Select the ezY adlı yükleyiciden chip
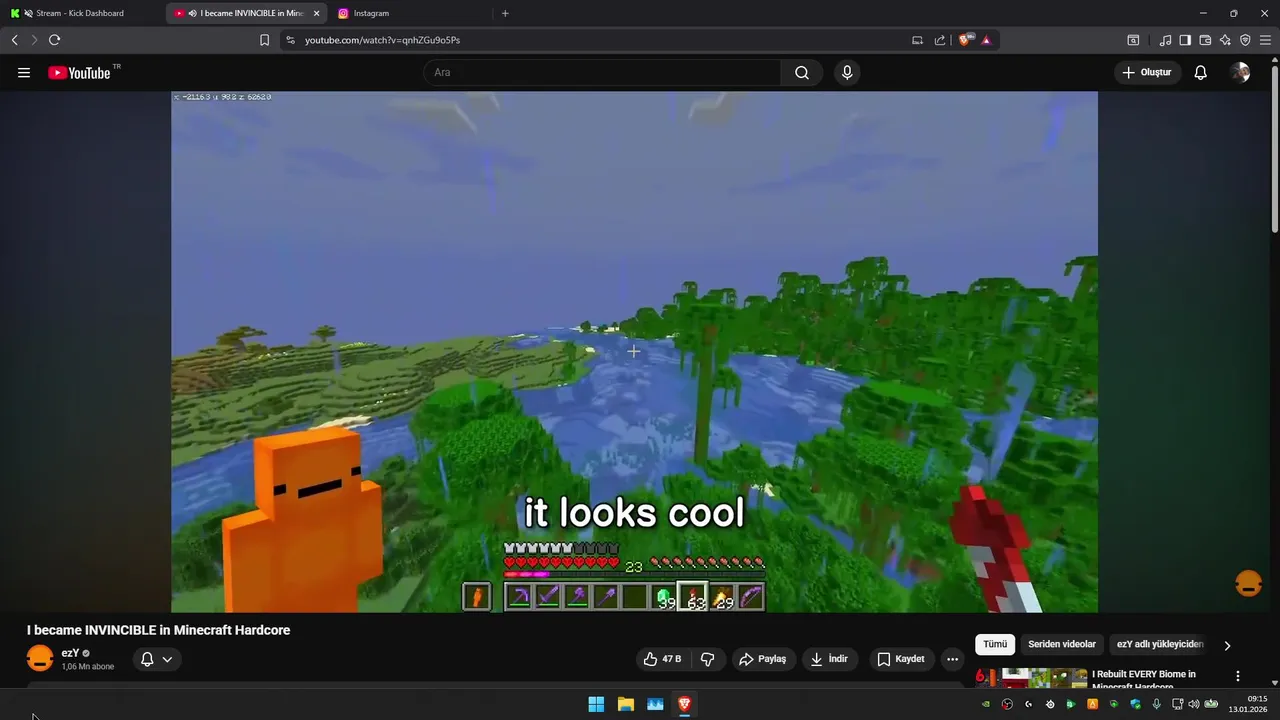 coord(1160,645)
